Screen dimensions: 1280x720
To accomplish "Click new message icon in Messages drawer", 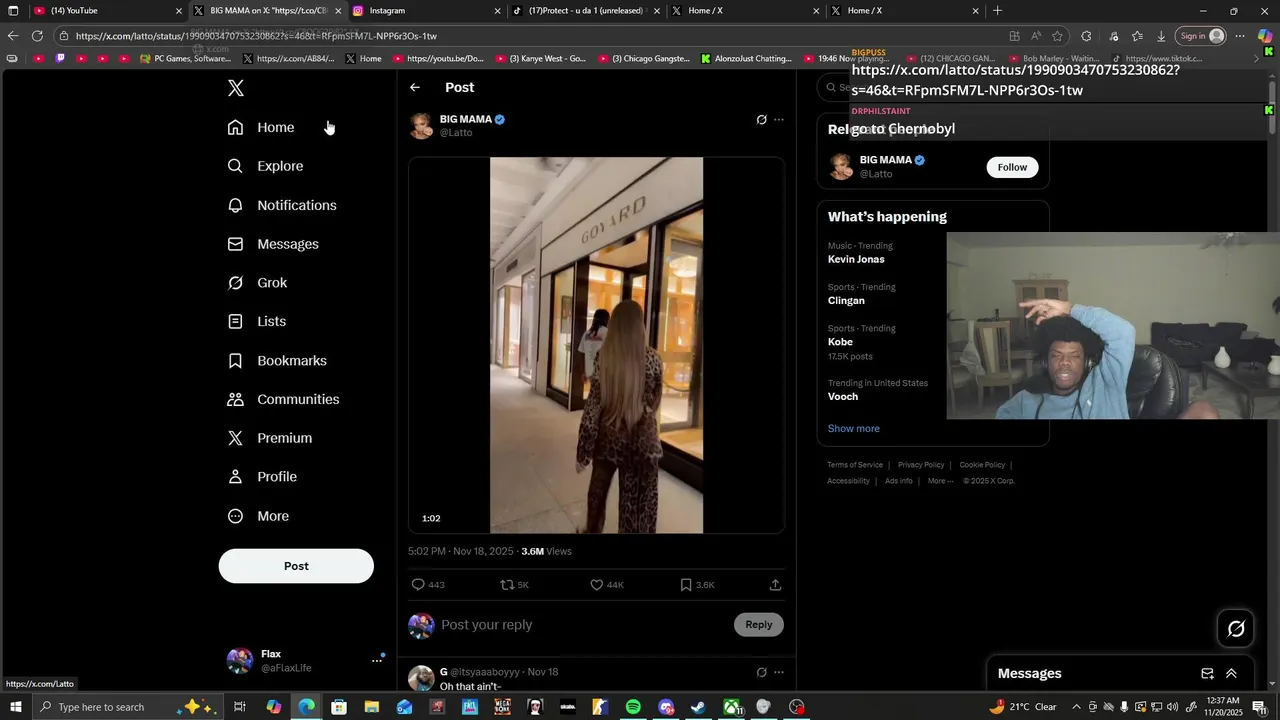I will (x=1207, y=674).
